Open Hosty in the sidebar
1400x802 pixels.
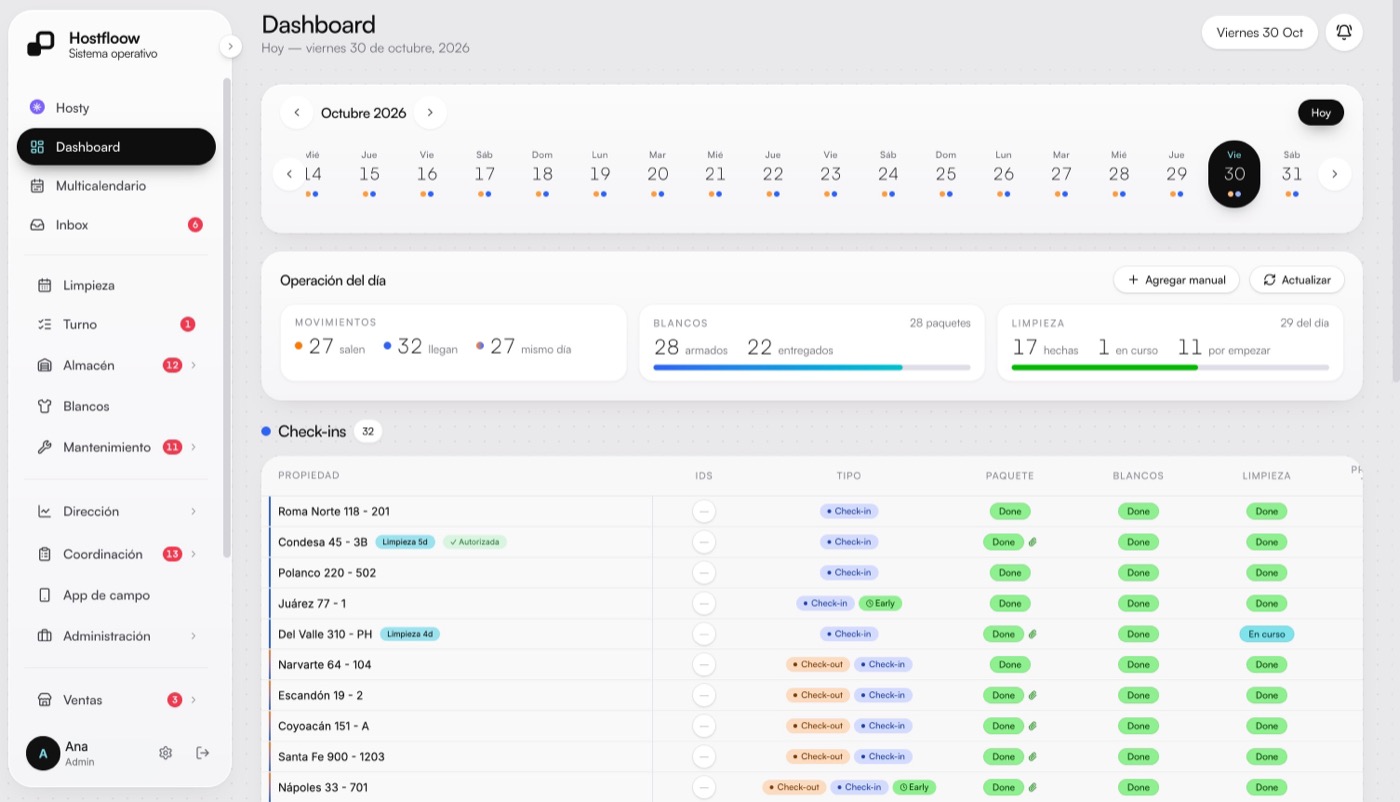[116, 108]
